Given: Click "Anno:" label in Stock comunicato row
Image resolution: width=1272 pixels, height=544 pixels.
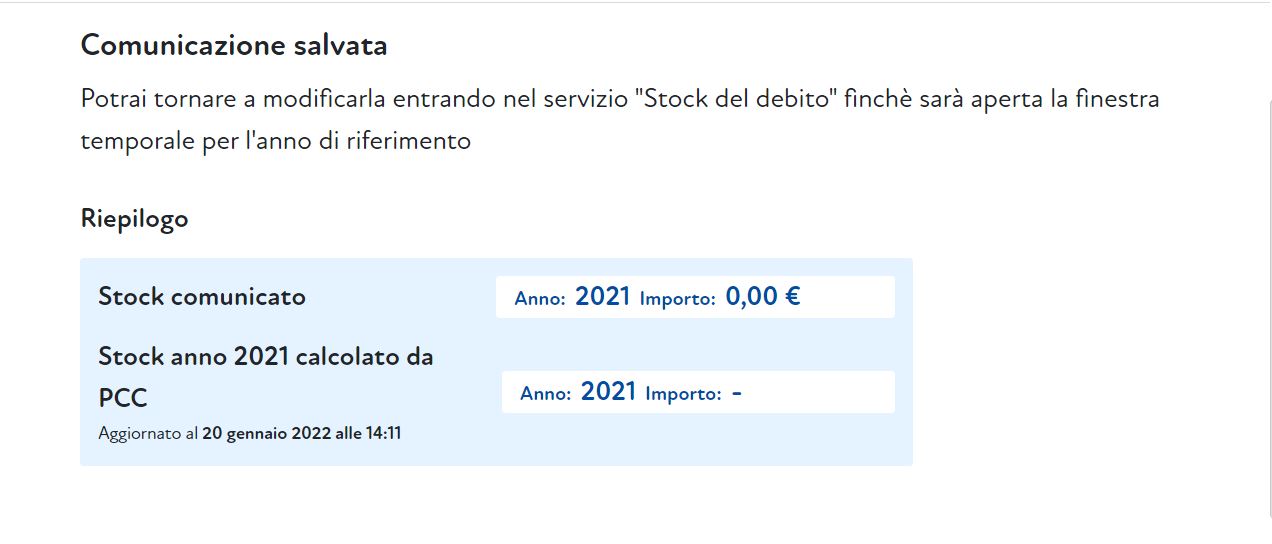Looking at the screenshot, I should pyautogui.click(x=540, y=298).
